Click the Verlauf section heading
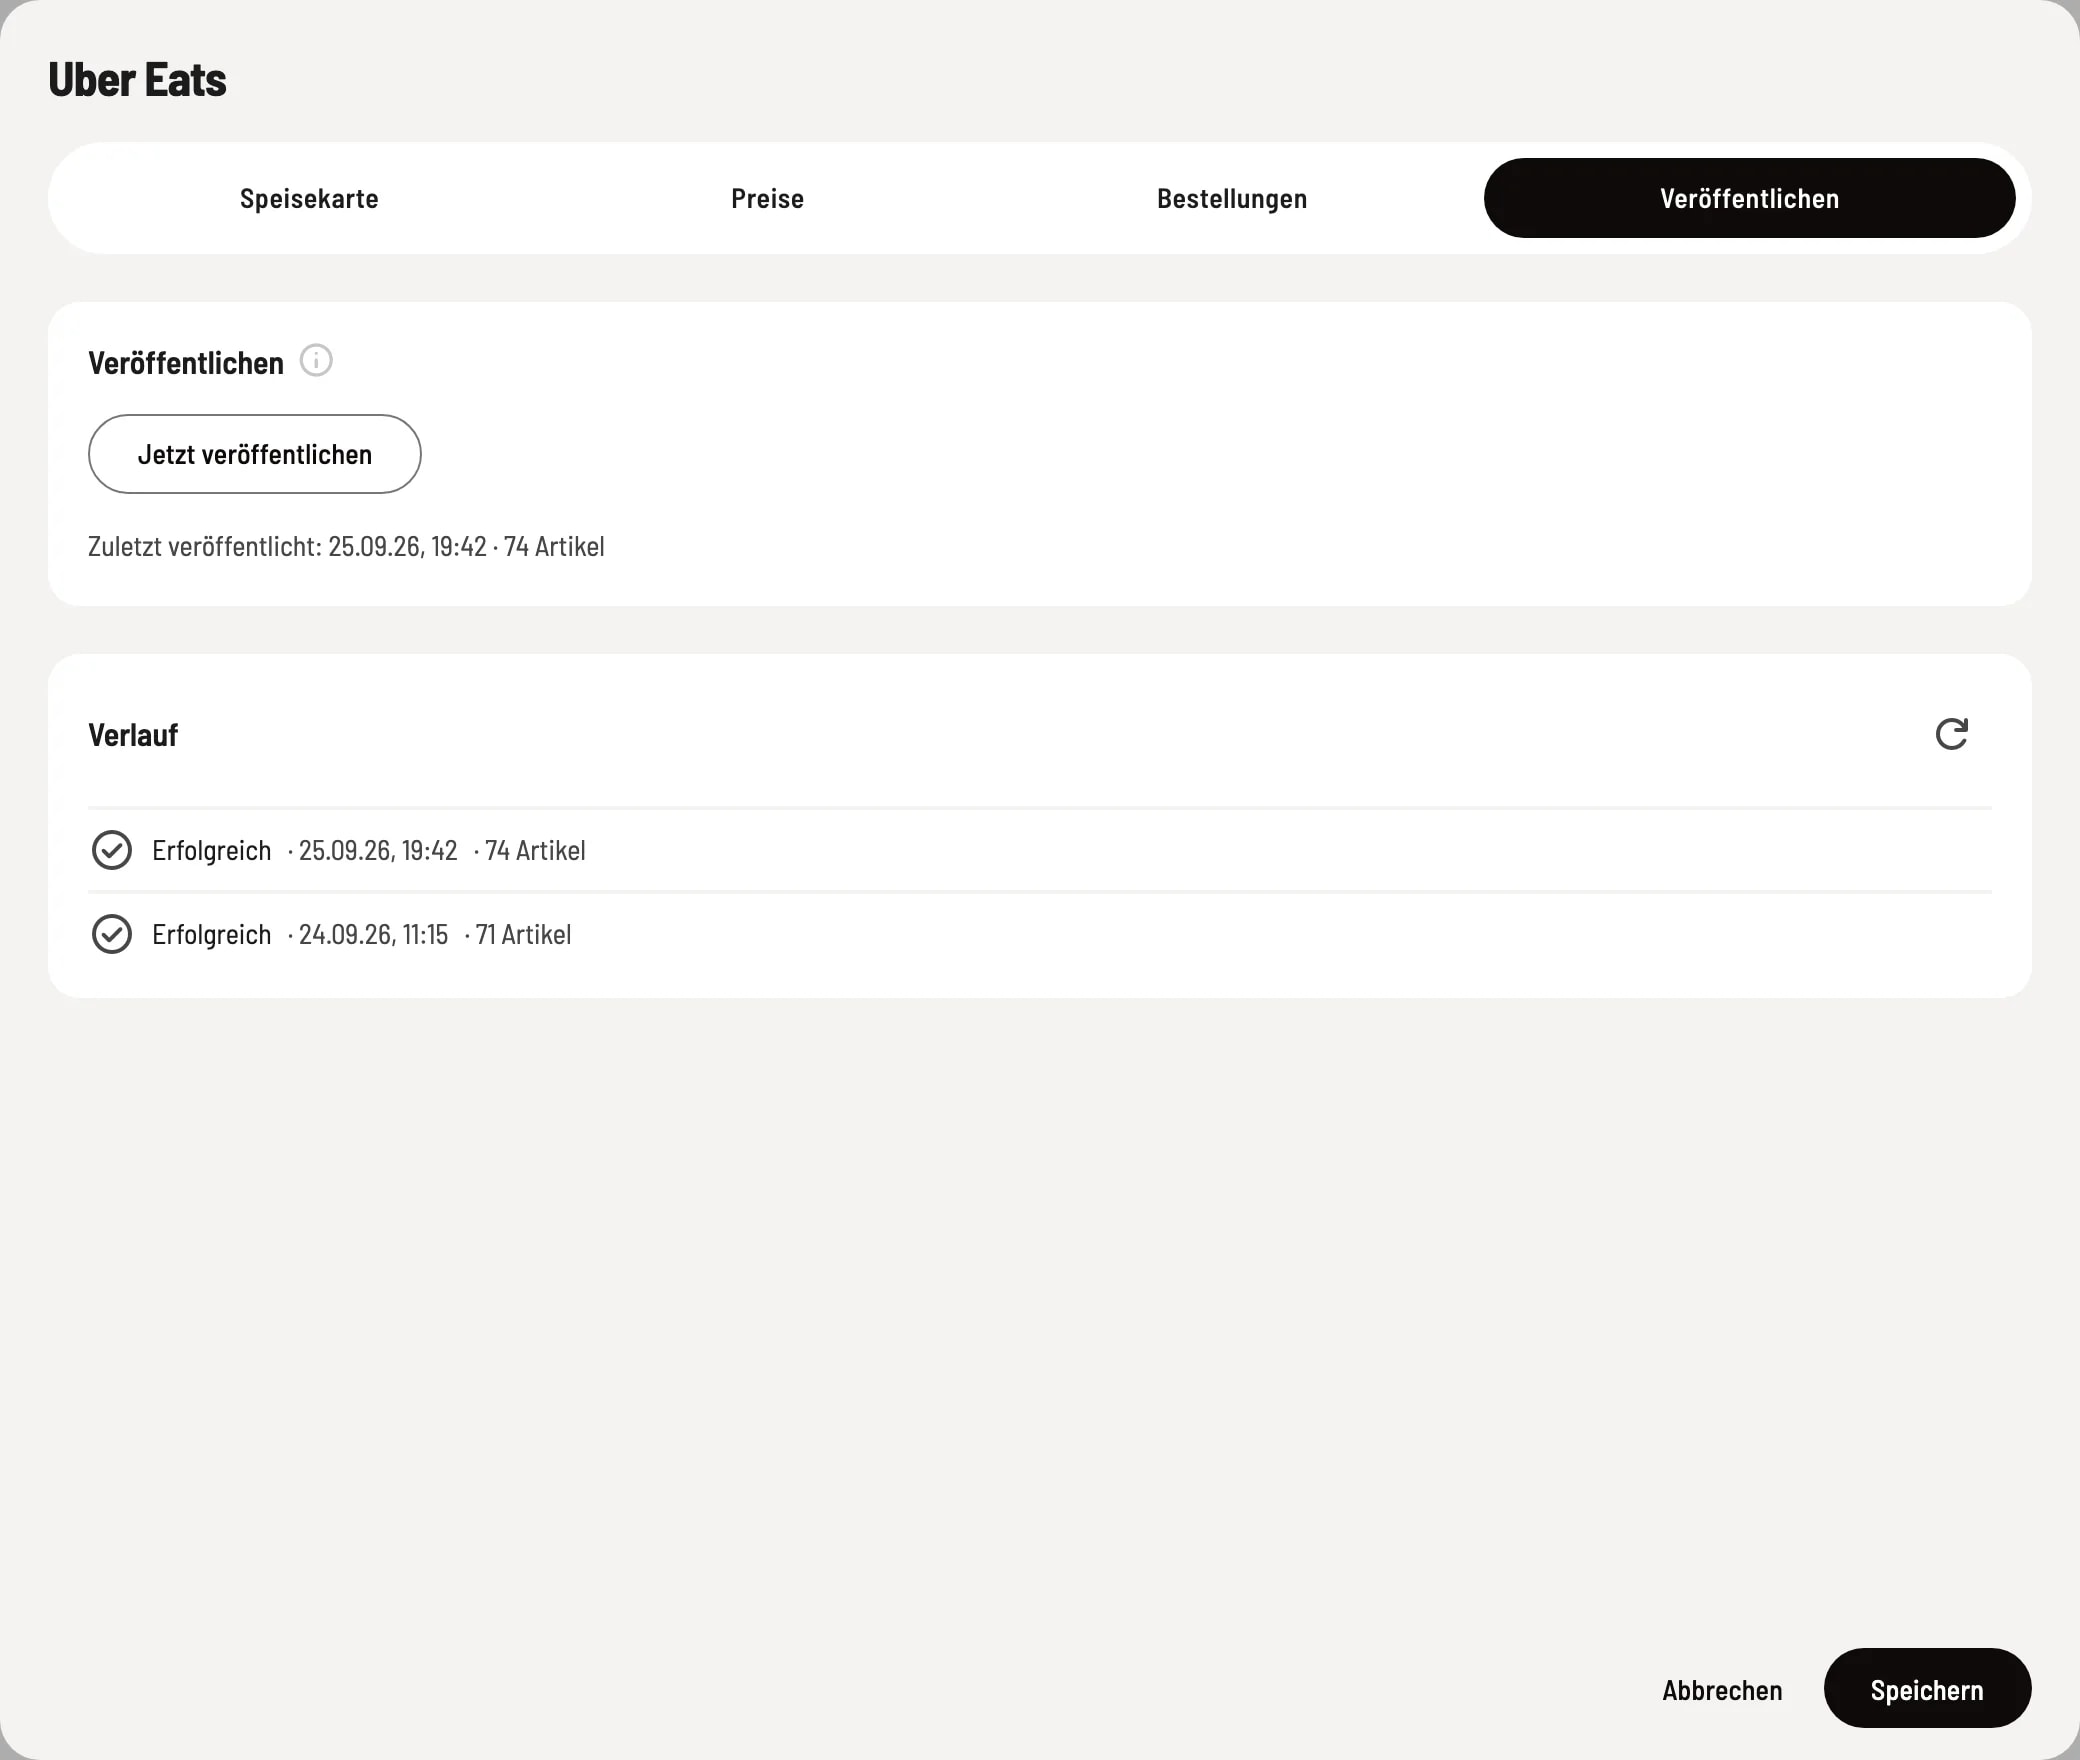 point(133,735)
